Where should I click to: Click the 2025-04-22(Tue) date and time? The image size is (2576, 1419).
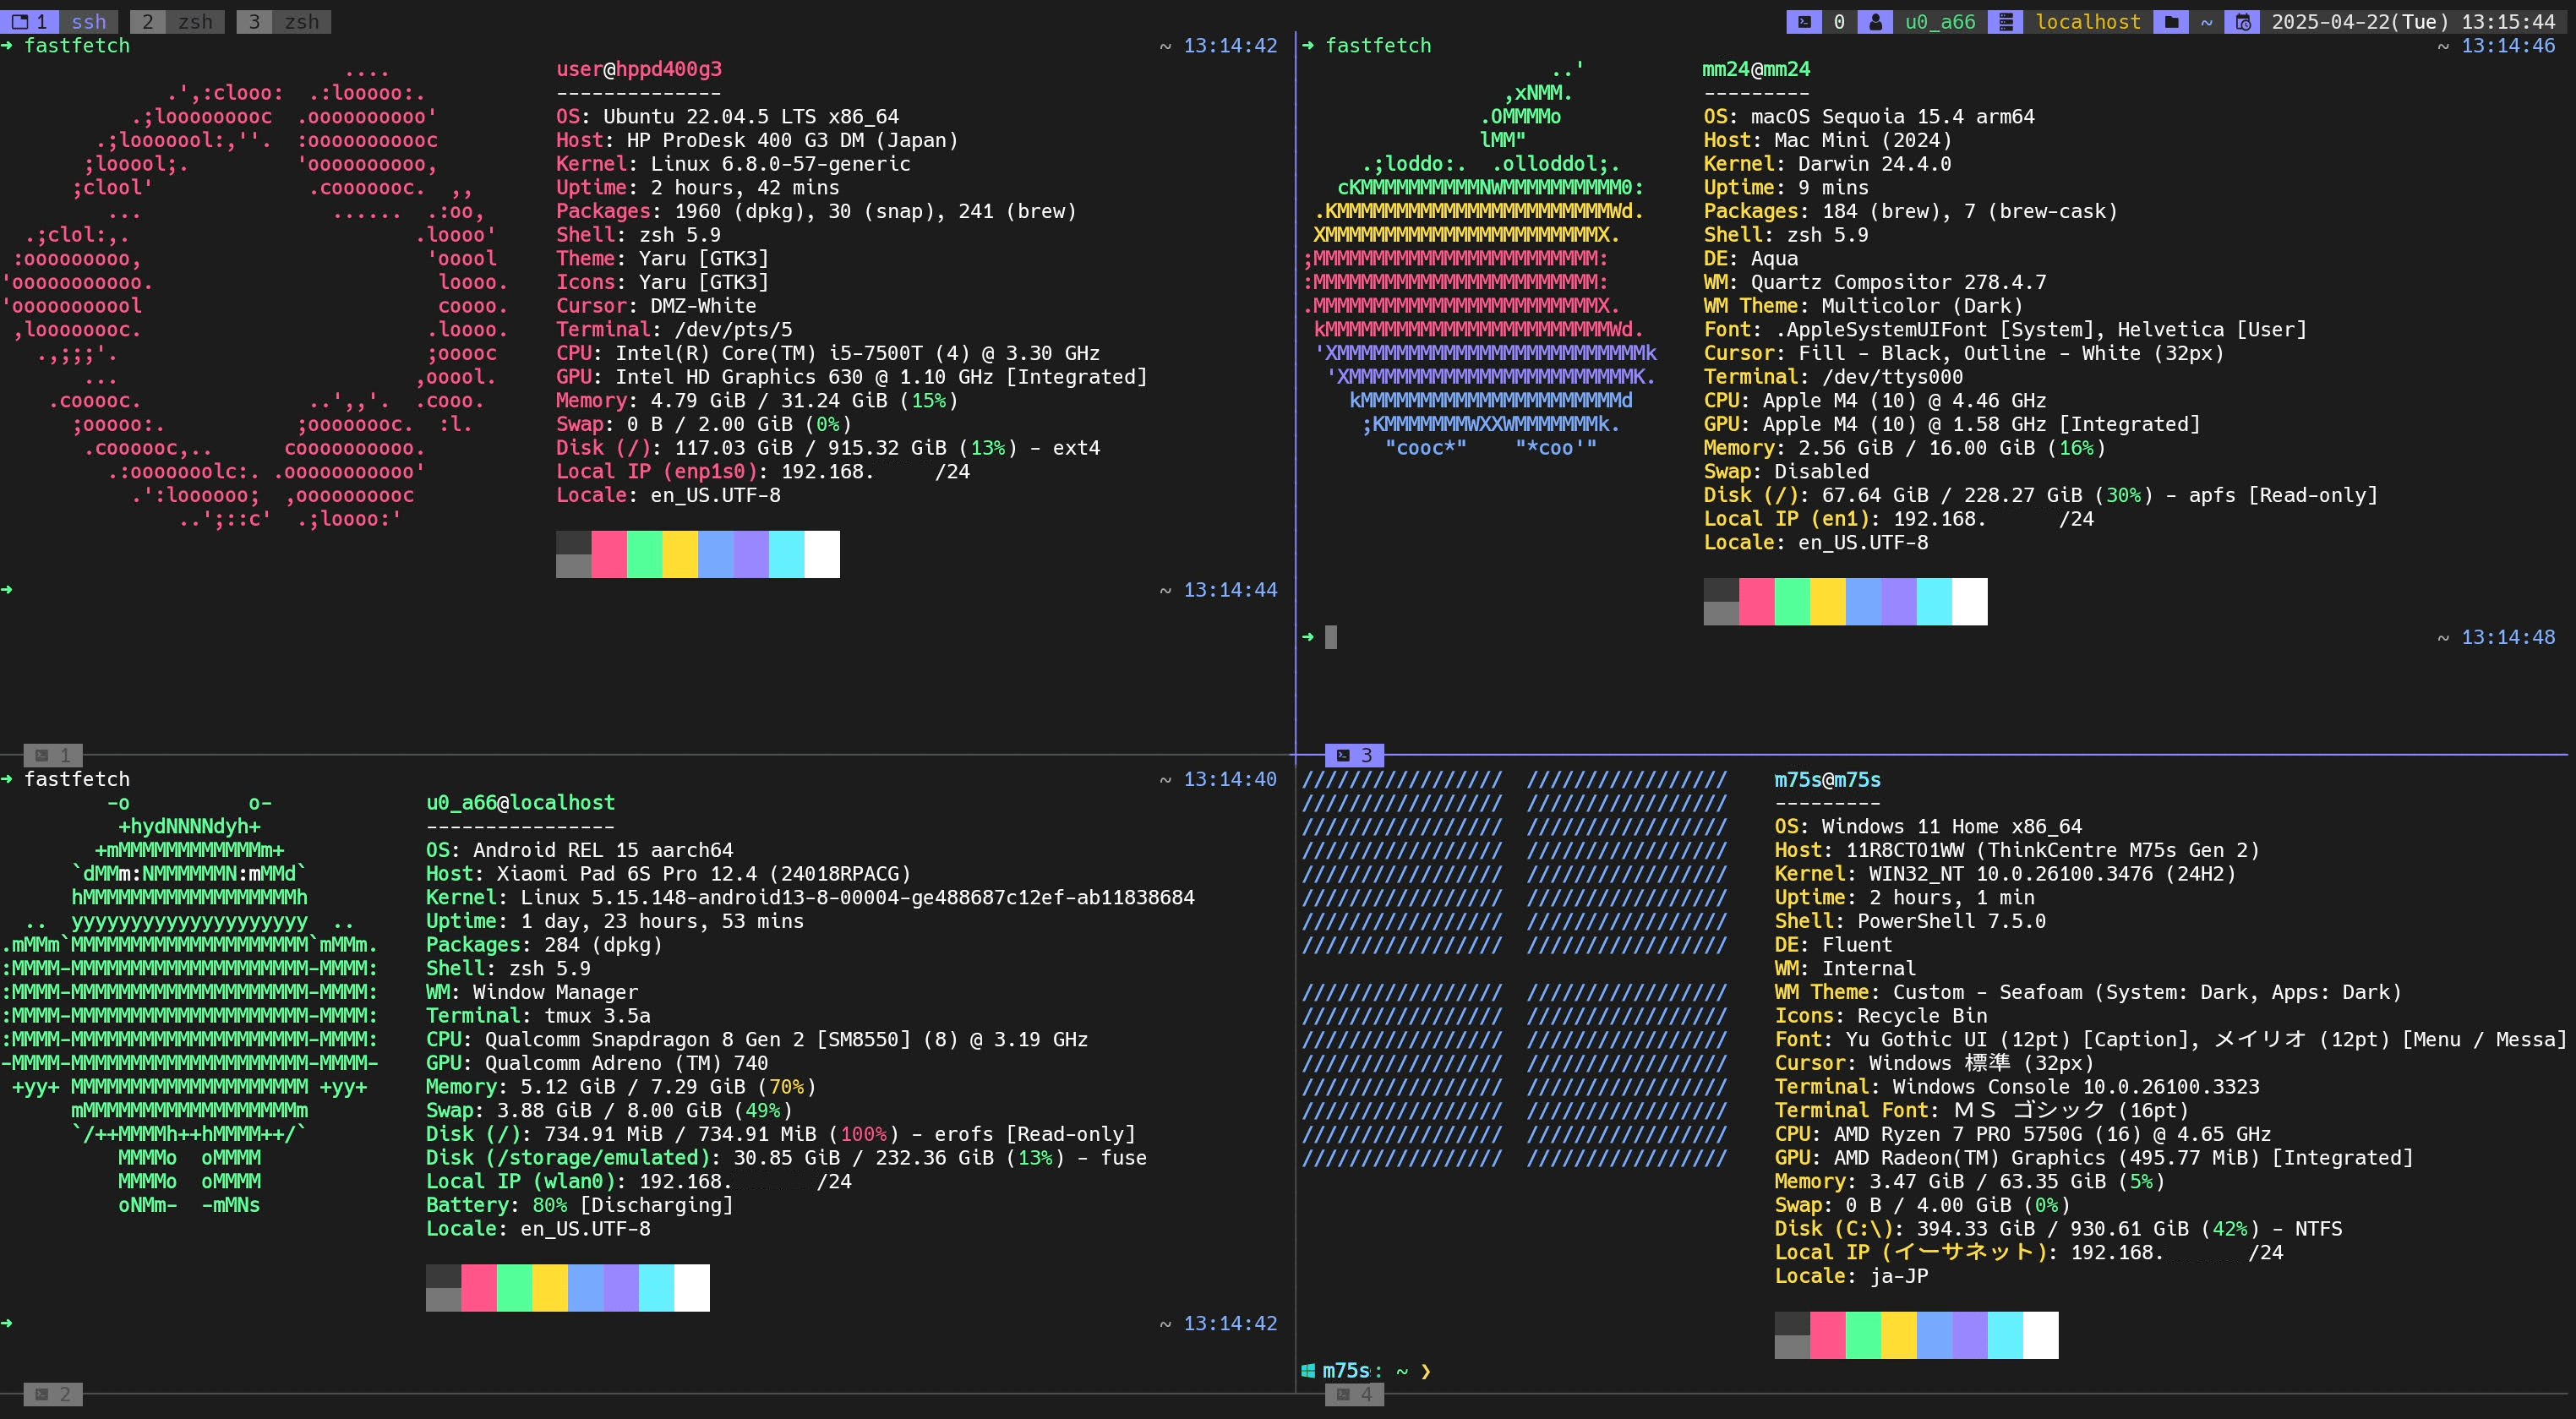(x=2413, y=21)
